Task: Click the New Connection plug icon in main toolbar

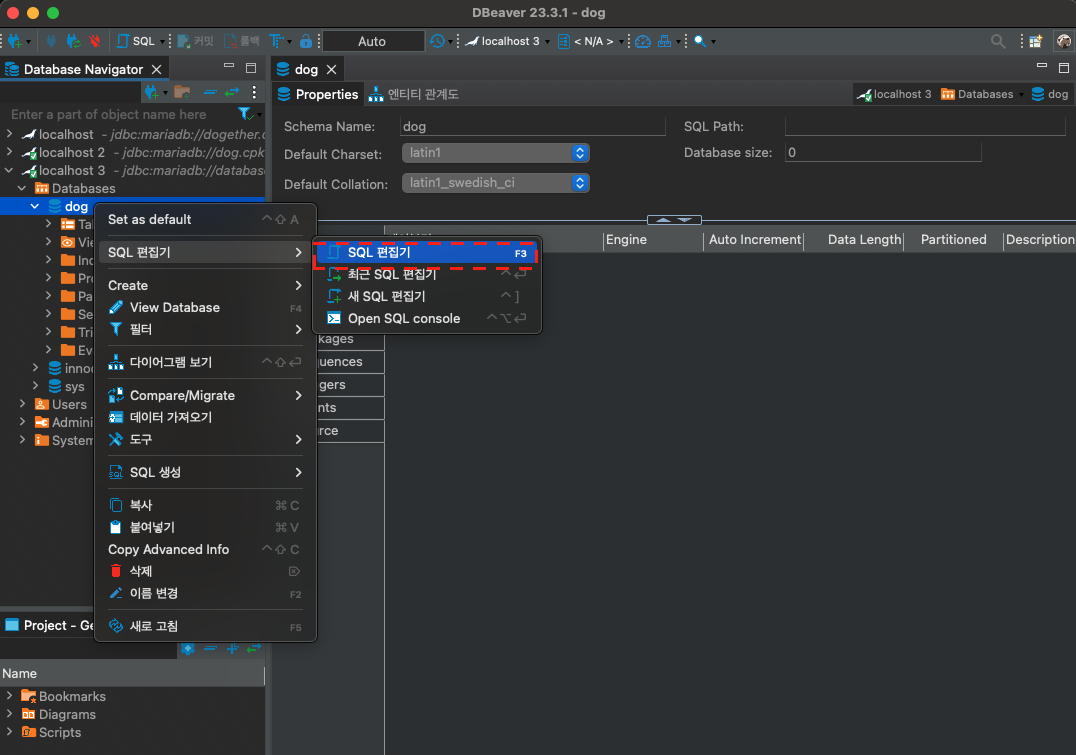Action: click(x=14, y=41)
